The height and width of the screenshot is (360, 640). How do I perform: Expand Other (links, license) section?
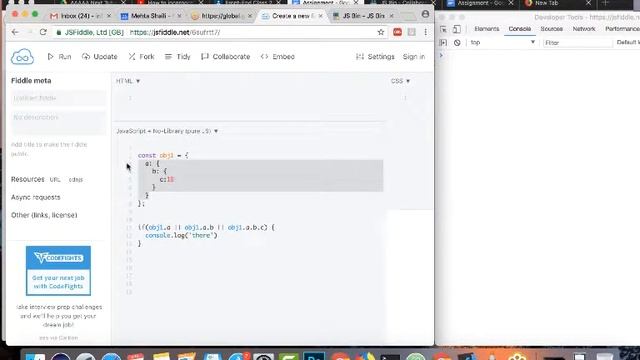44,215
